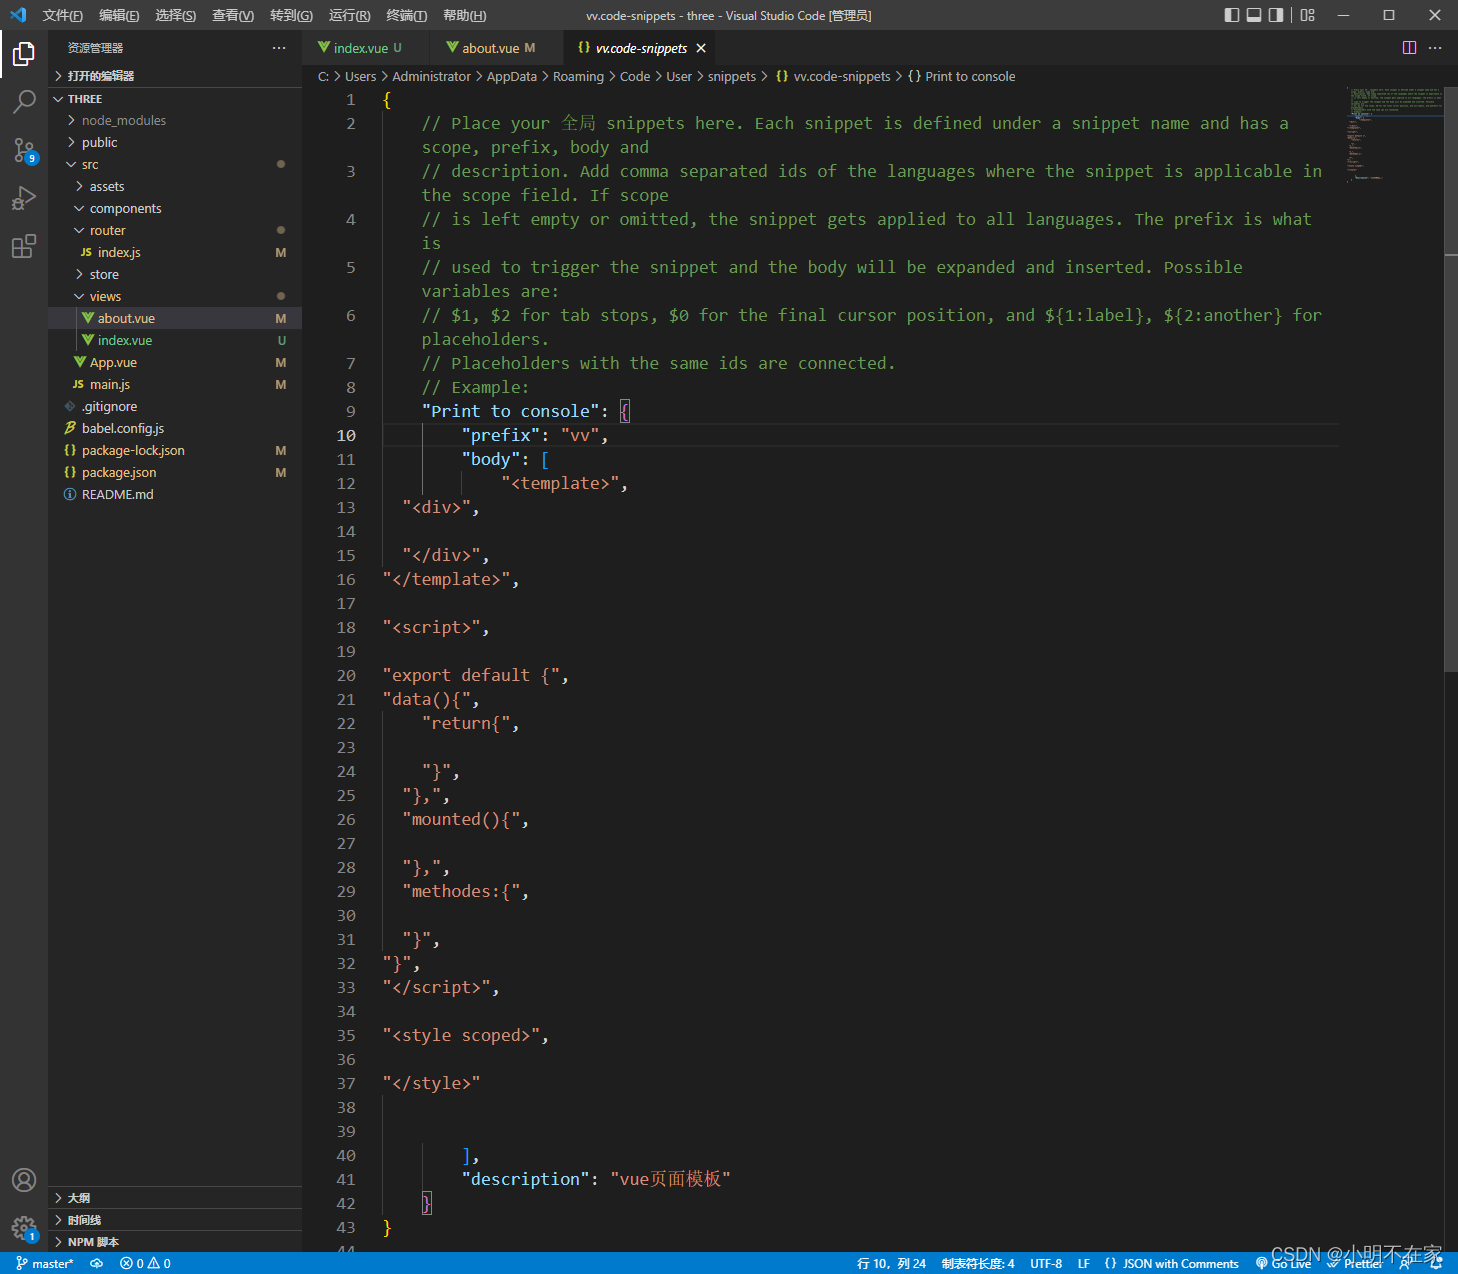The height and width of the screenshot is (1274, 1458).
Task: Open the Search view in activity bar
Action: coord(24,101)
